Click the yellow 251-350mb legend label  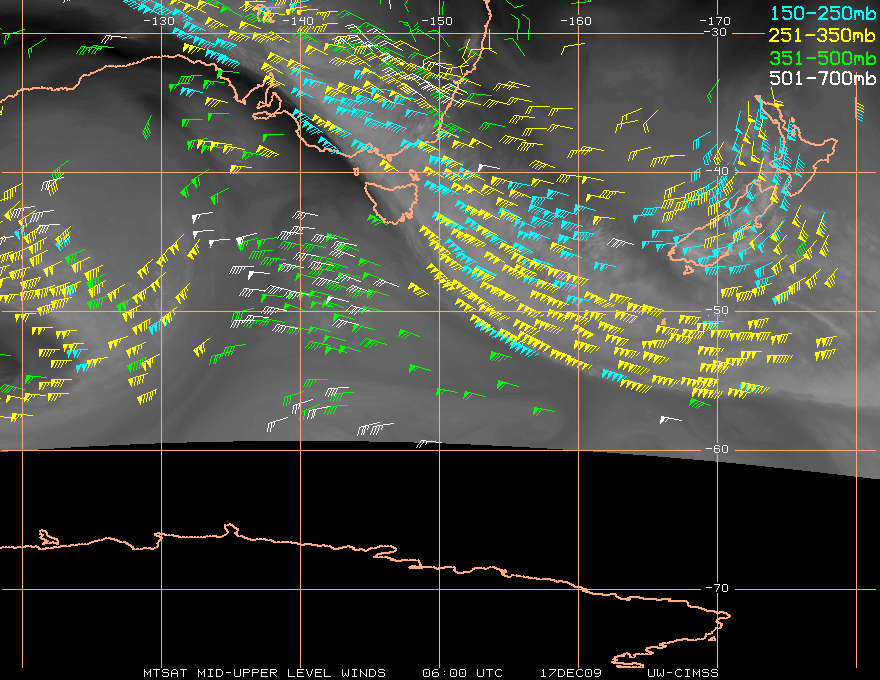point(822,35)
